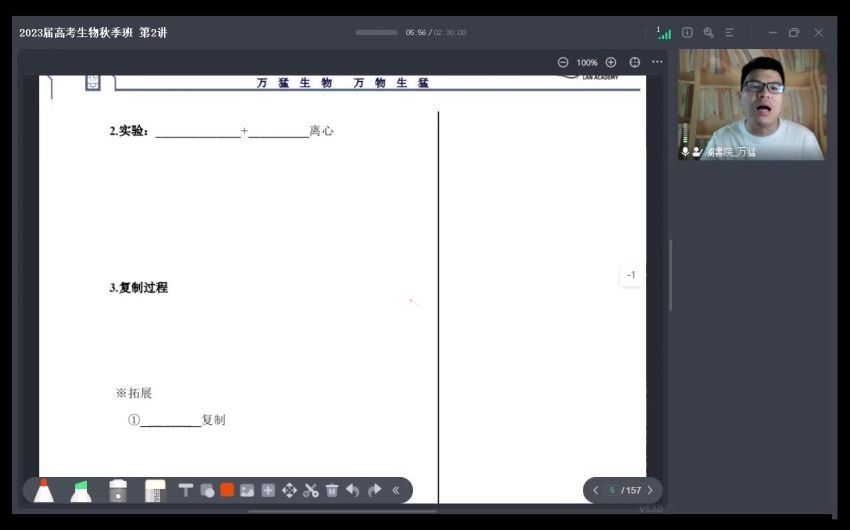Image resolution: width=850 pixels, height=530 pixels.
Task: Click the course title text
Action: (x=93, y=33)
